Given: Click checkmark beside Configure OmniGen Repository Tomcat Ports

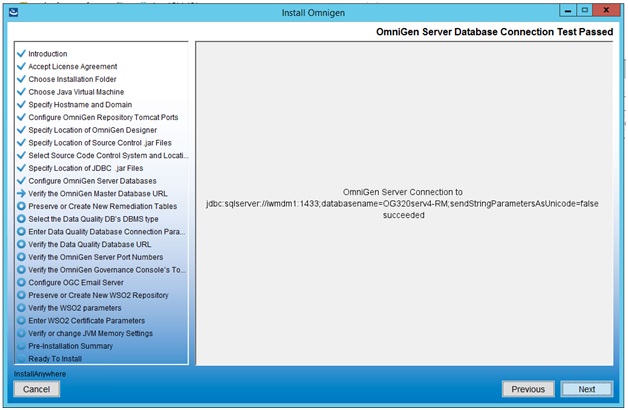Looking at the screenshot, I should 22,117.
